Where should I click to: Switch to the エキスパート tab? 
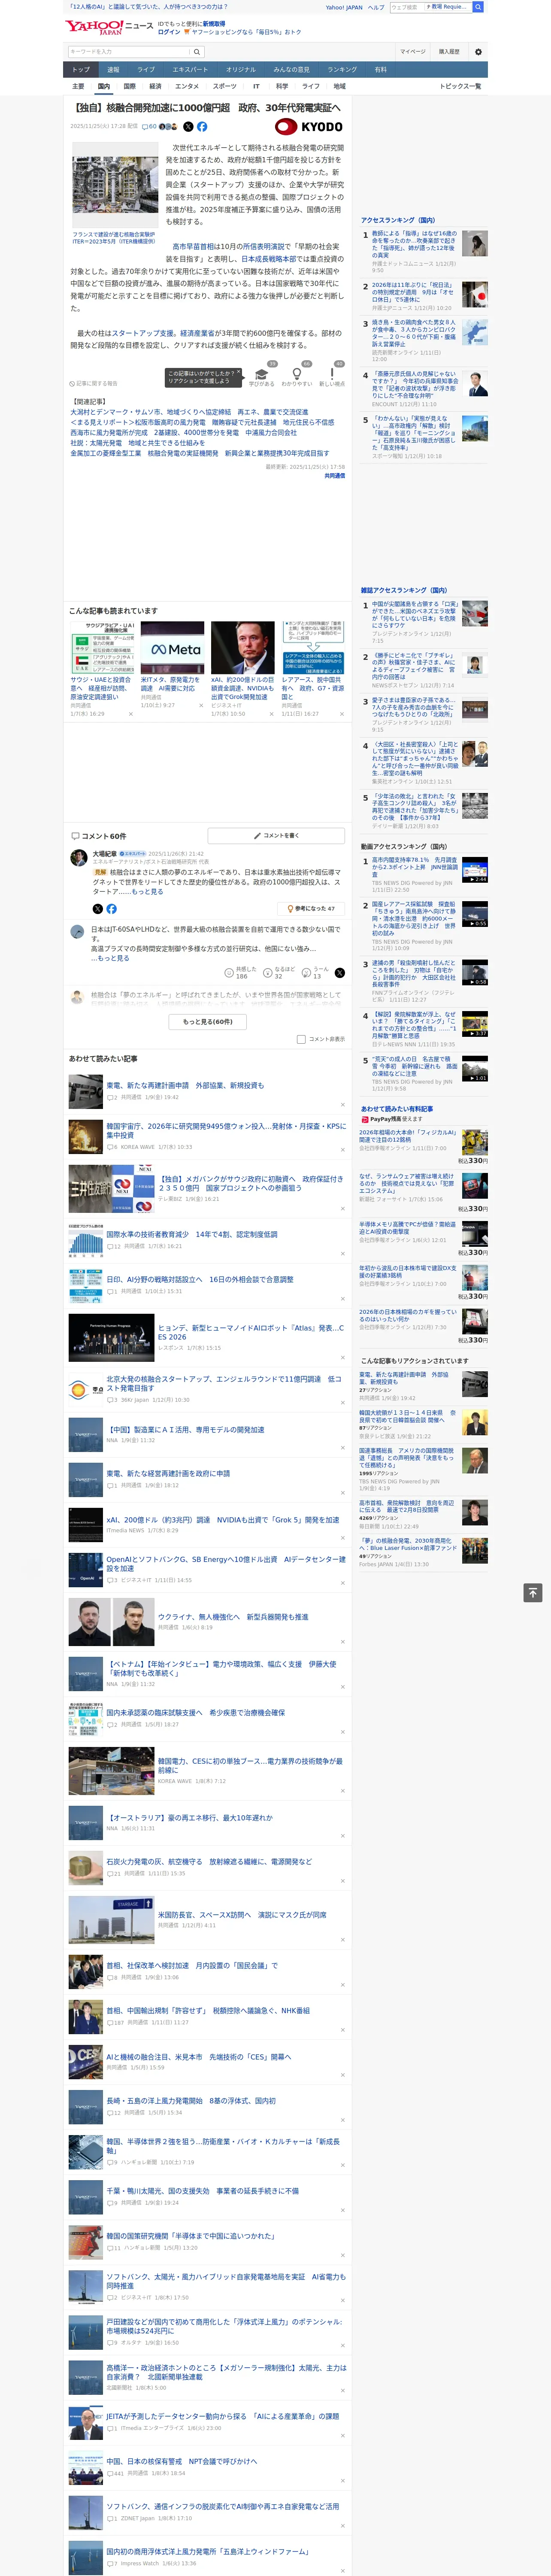[190, 70]
